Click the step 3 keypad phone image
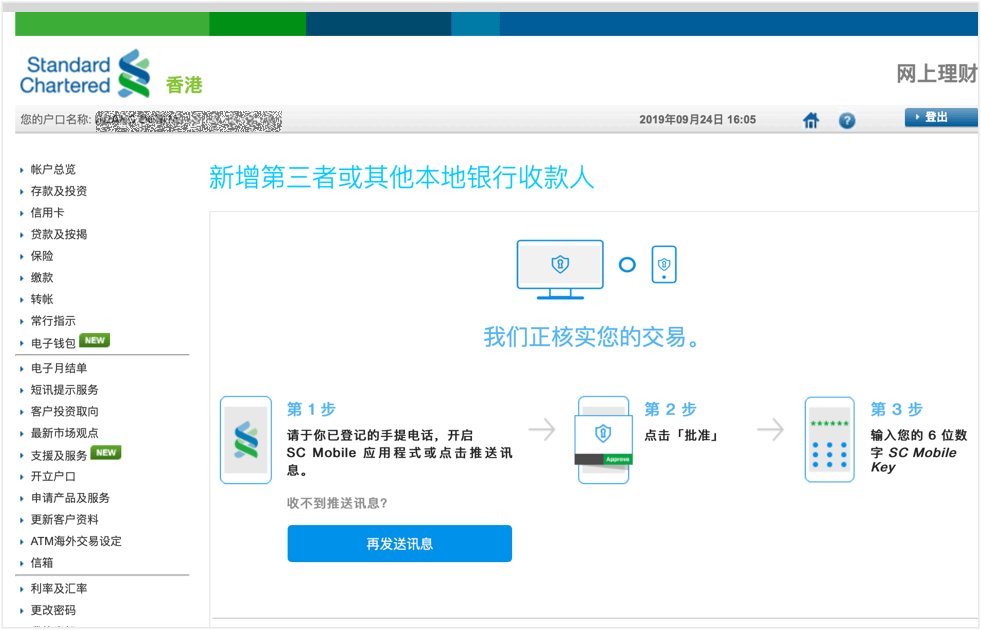 (x=830, y=440)
